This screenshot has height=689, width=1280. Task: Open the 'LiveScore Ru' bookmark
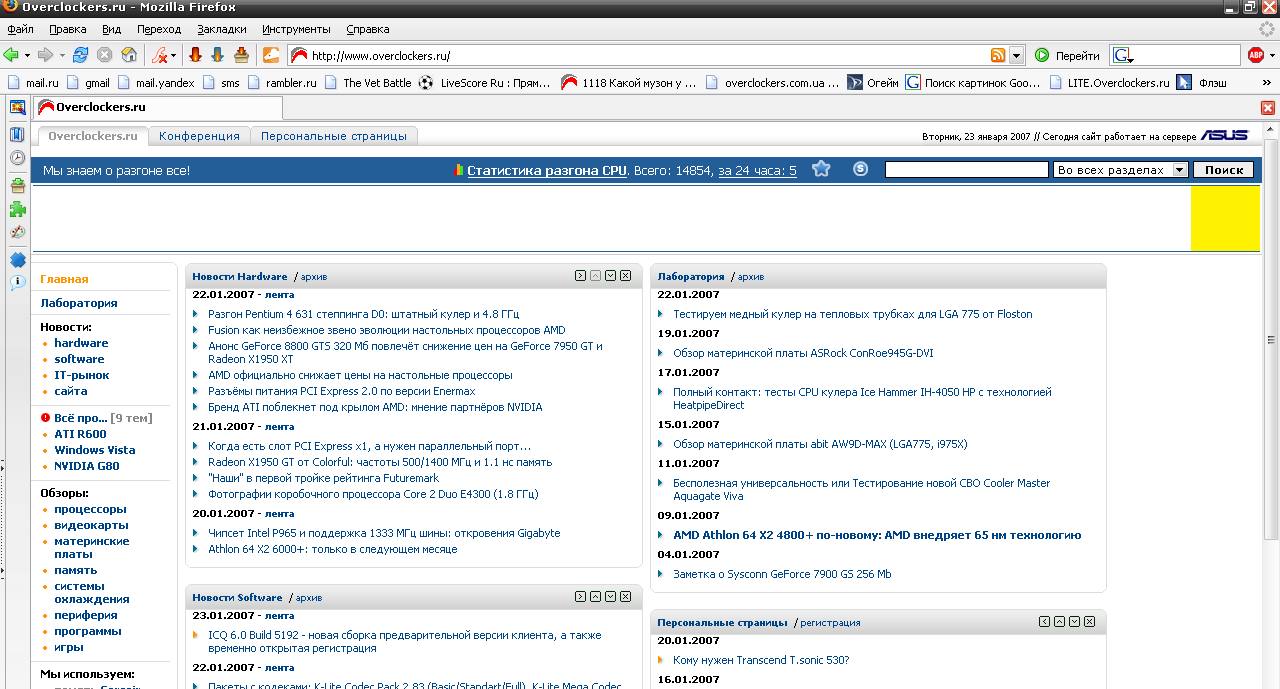coord(485,83)
